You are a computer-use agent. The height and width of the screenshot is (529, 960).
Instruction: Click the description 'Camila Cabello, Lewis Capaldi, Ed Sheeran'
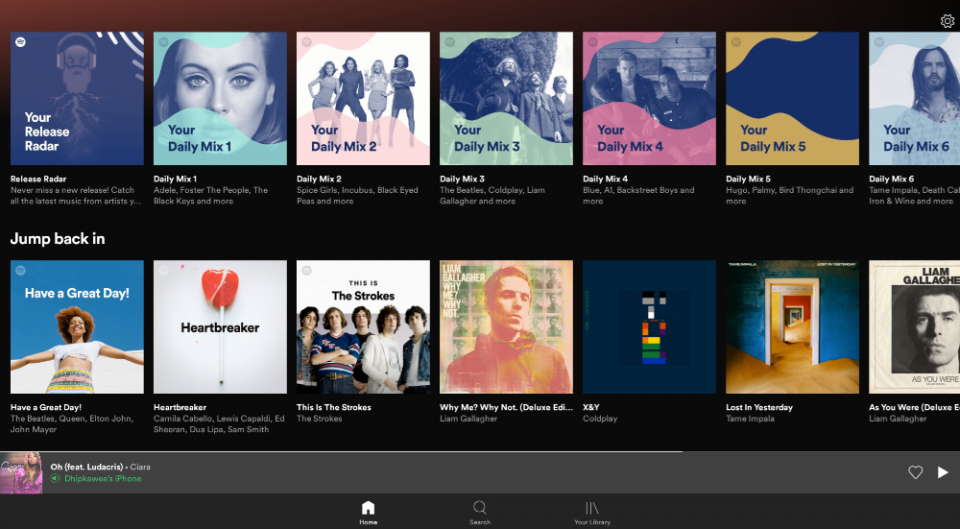coord(219,424)
